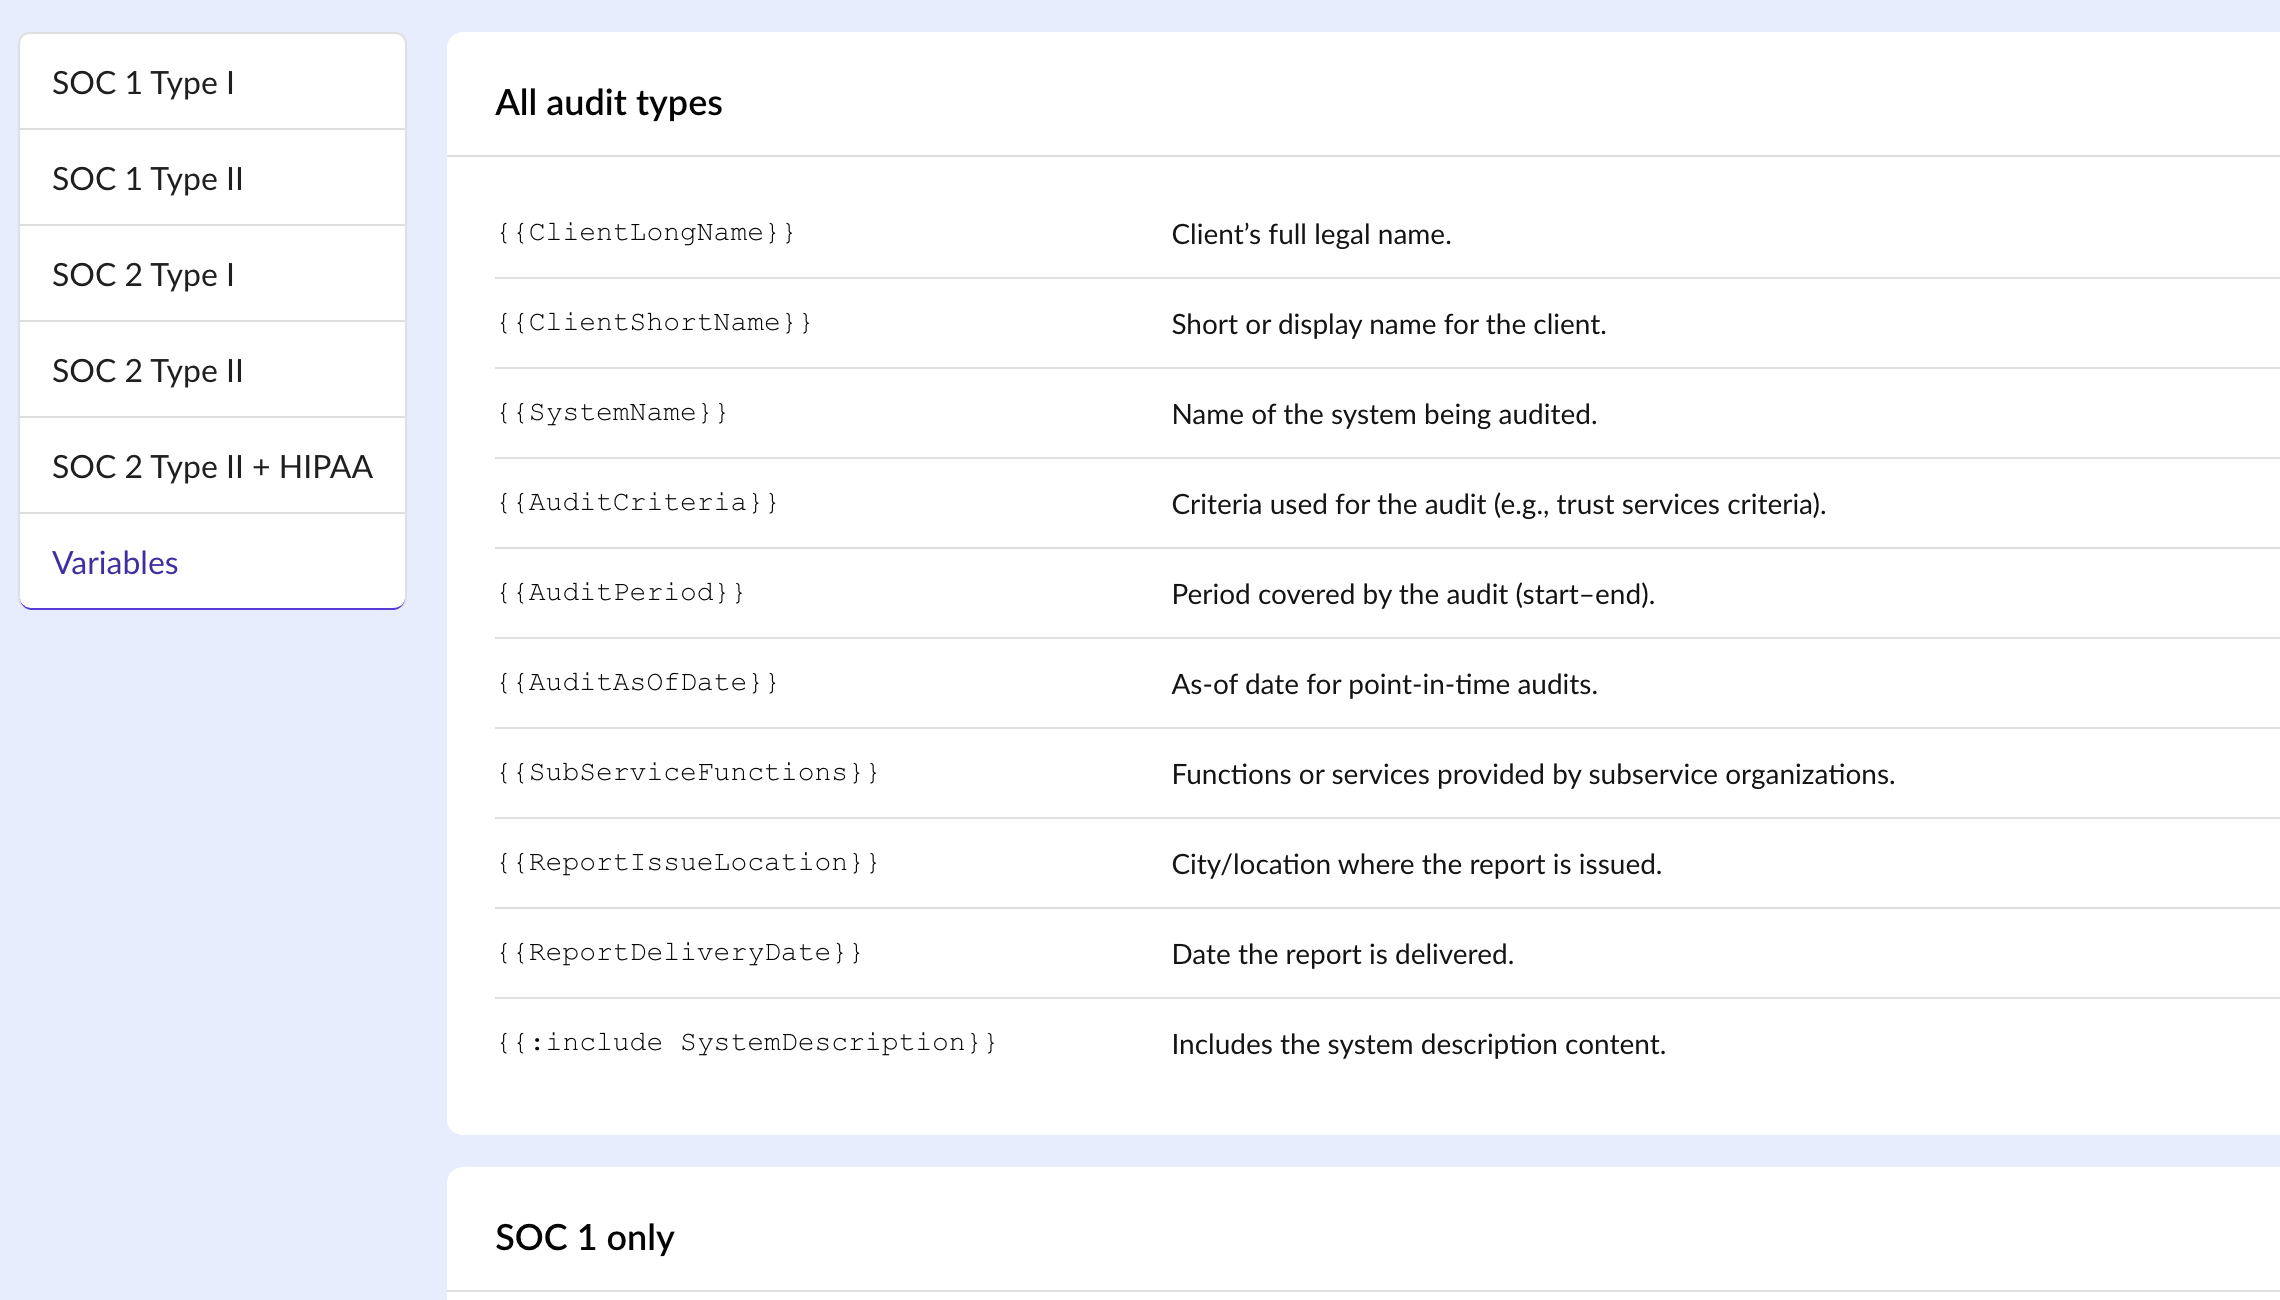Click the {{:include SystemDescription}} code
Screen dimensions: 2280x1300
click(746, 1043)
